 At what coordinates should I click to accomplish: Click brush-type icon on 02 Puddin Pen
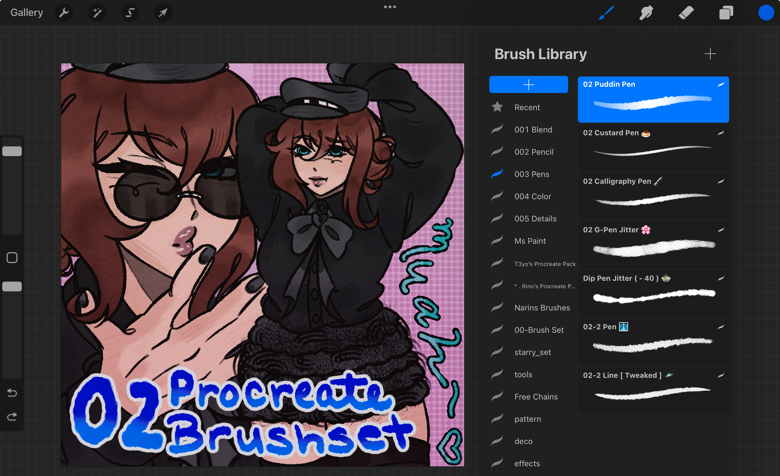[721, 85]
